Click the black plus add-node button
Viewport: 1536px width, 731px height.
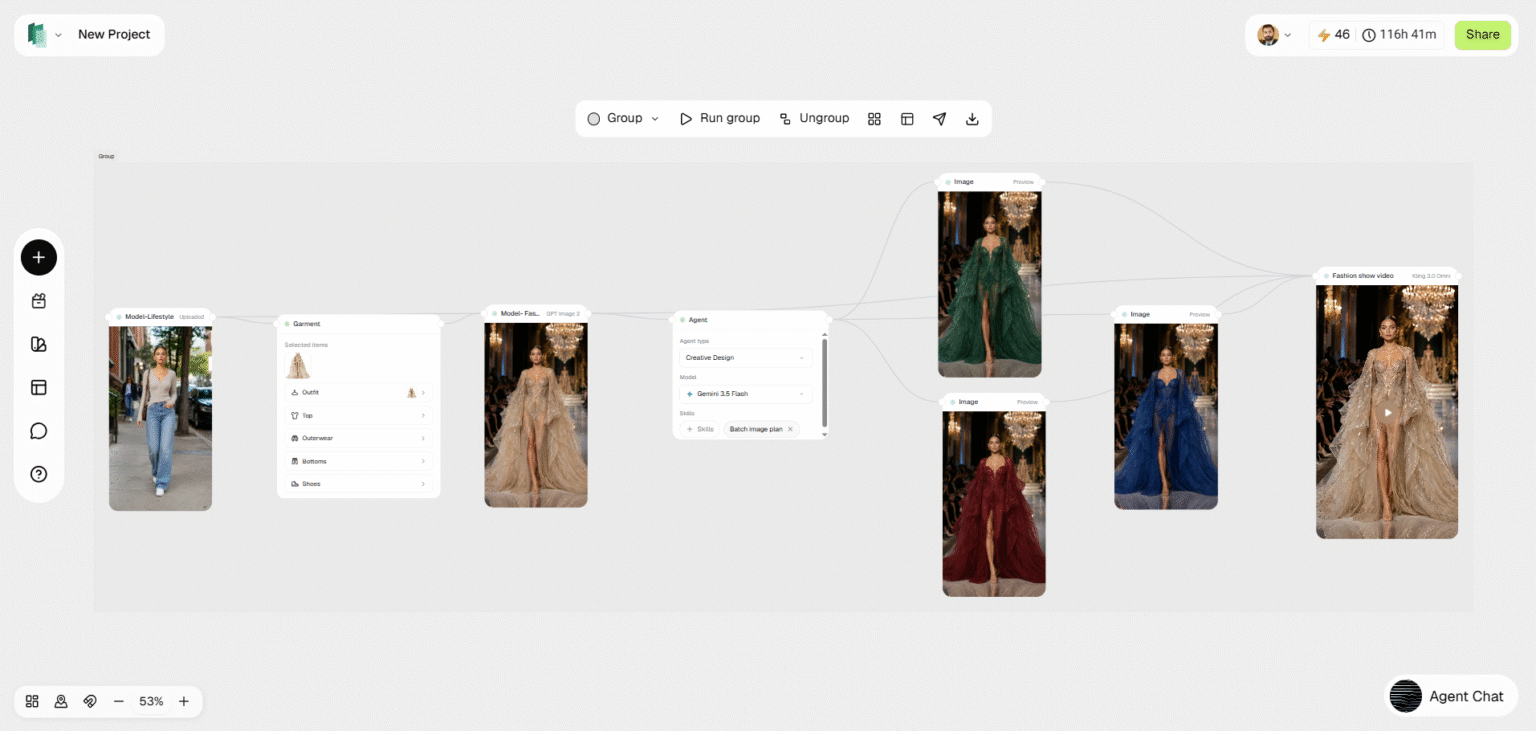point(39,257)
